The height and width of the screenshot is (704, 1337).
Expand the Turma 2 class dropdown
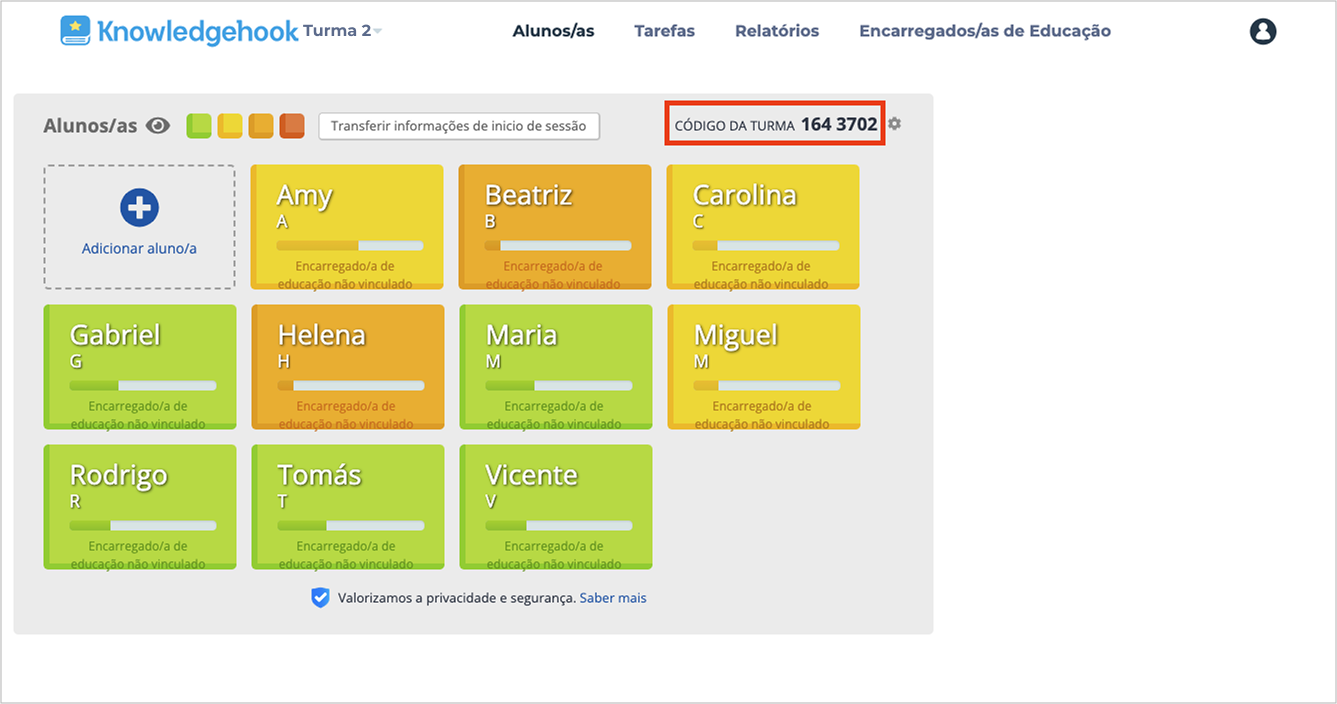(342, 31)
